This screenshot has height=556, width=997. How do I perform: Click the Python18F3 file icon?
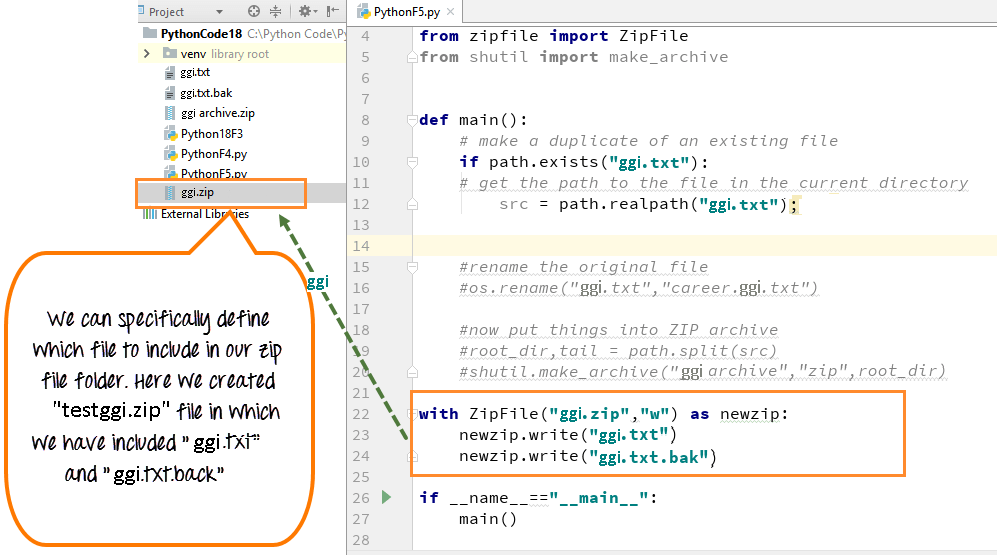click(172, 134)
